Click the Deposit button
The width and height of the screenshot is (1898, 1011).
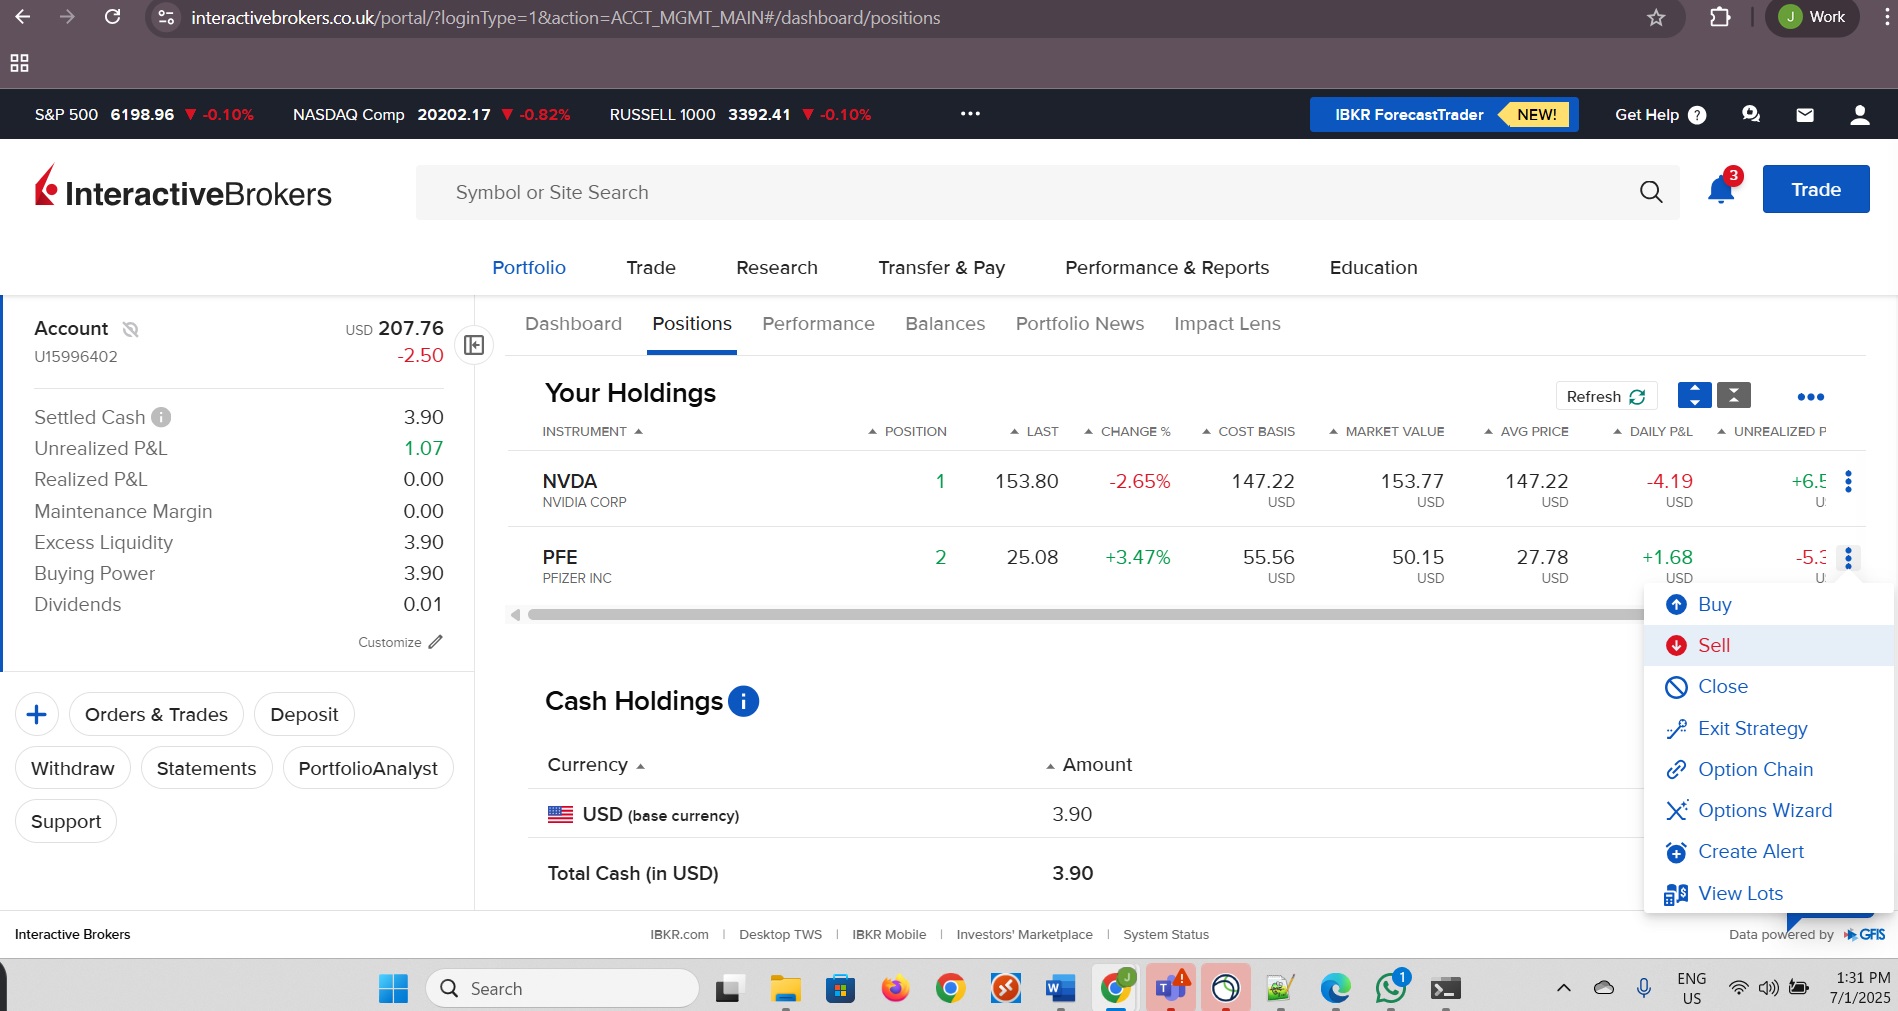tap(304, 714)
